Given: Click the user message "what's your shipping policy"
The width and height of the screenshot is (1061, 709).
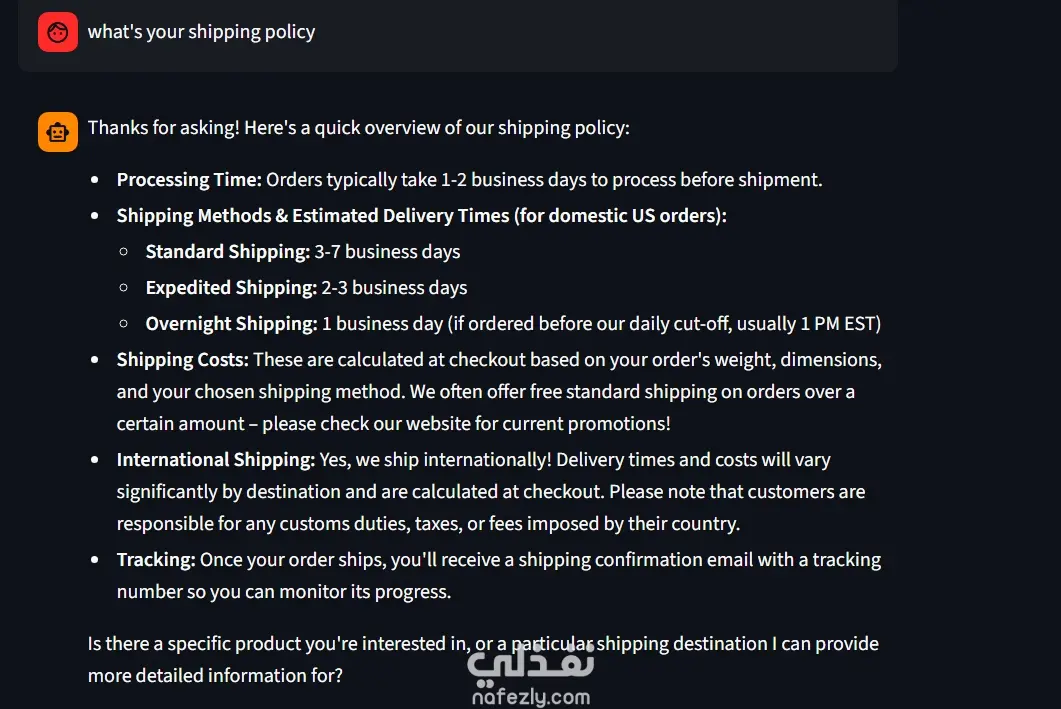Looking at the screenshot, I should click(x=201, y=32).
